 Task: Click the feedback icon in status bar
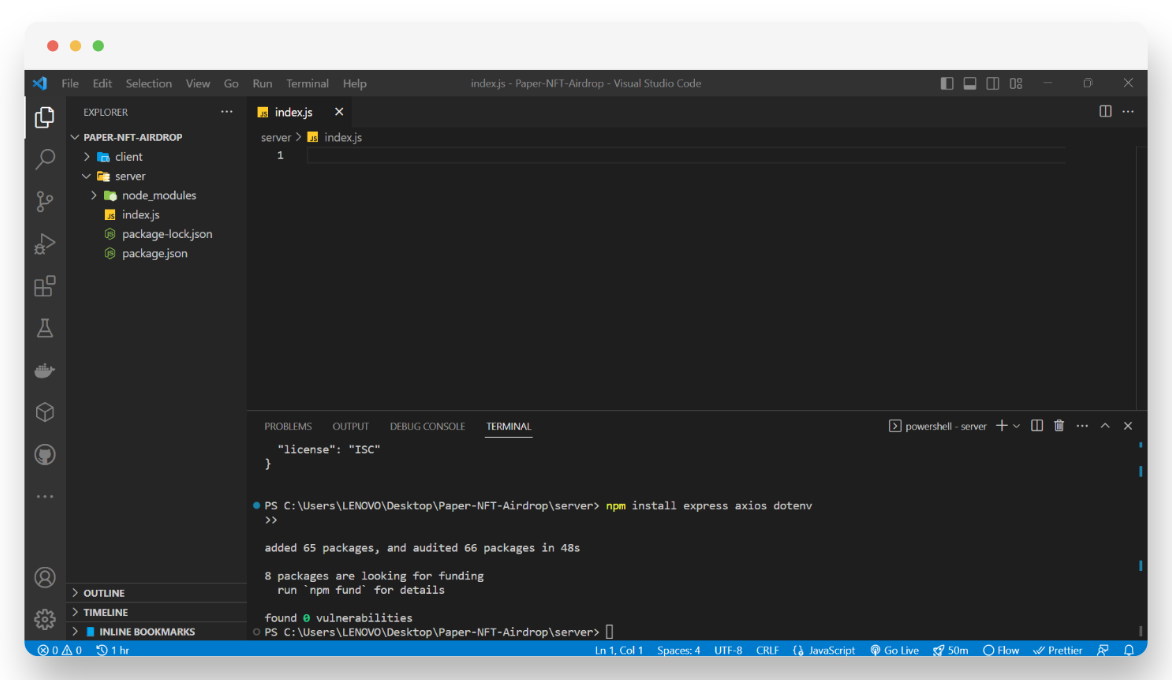pos(1102,650)
